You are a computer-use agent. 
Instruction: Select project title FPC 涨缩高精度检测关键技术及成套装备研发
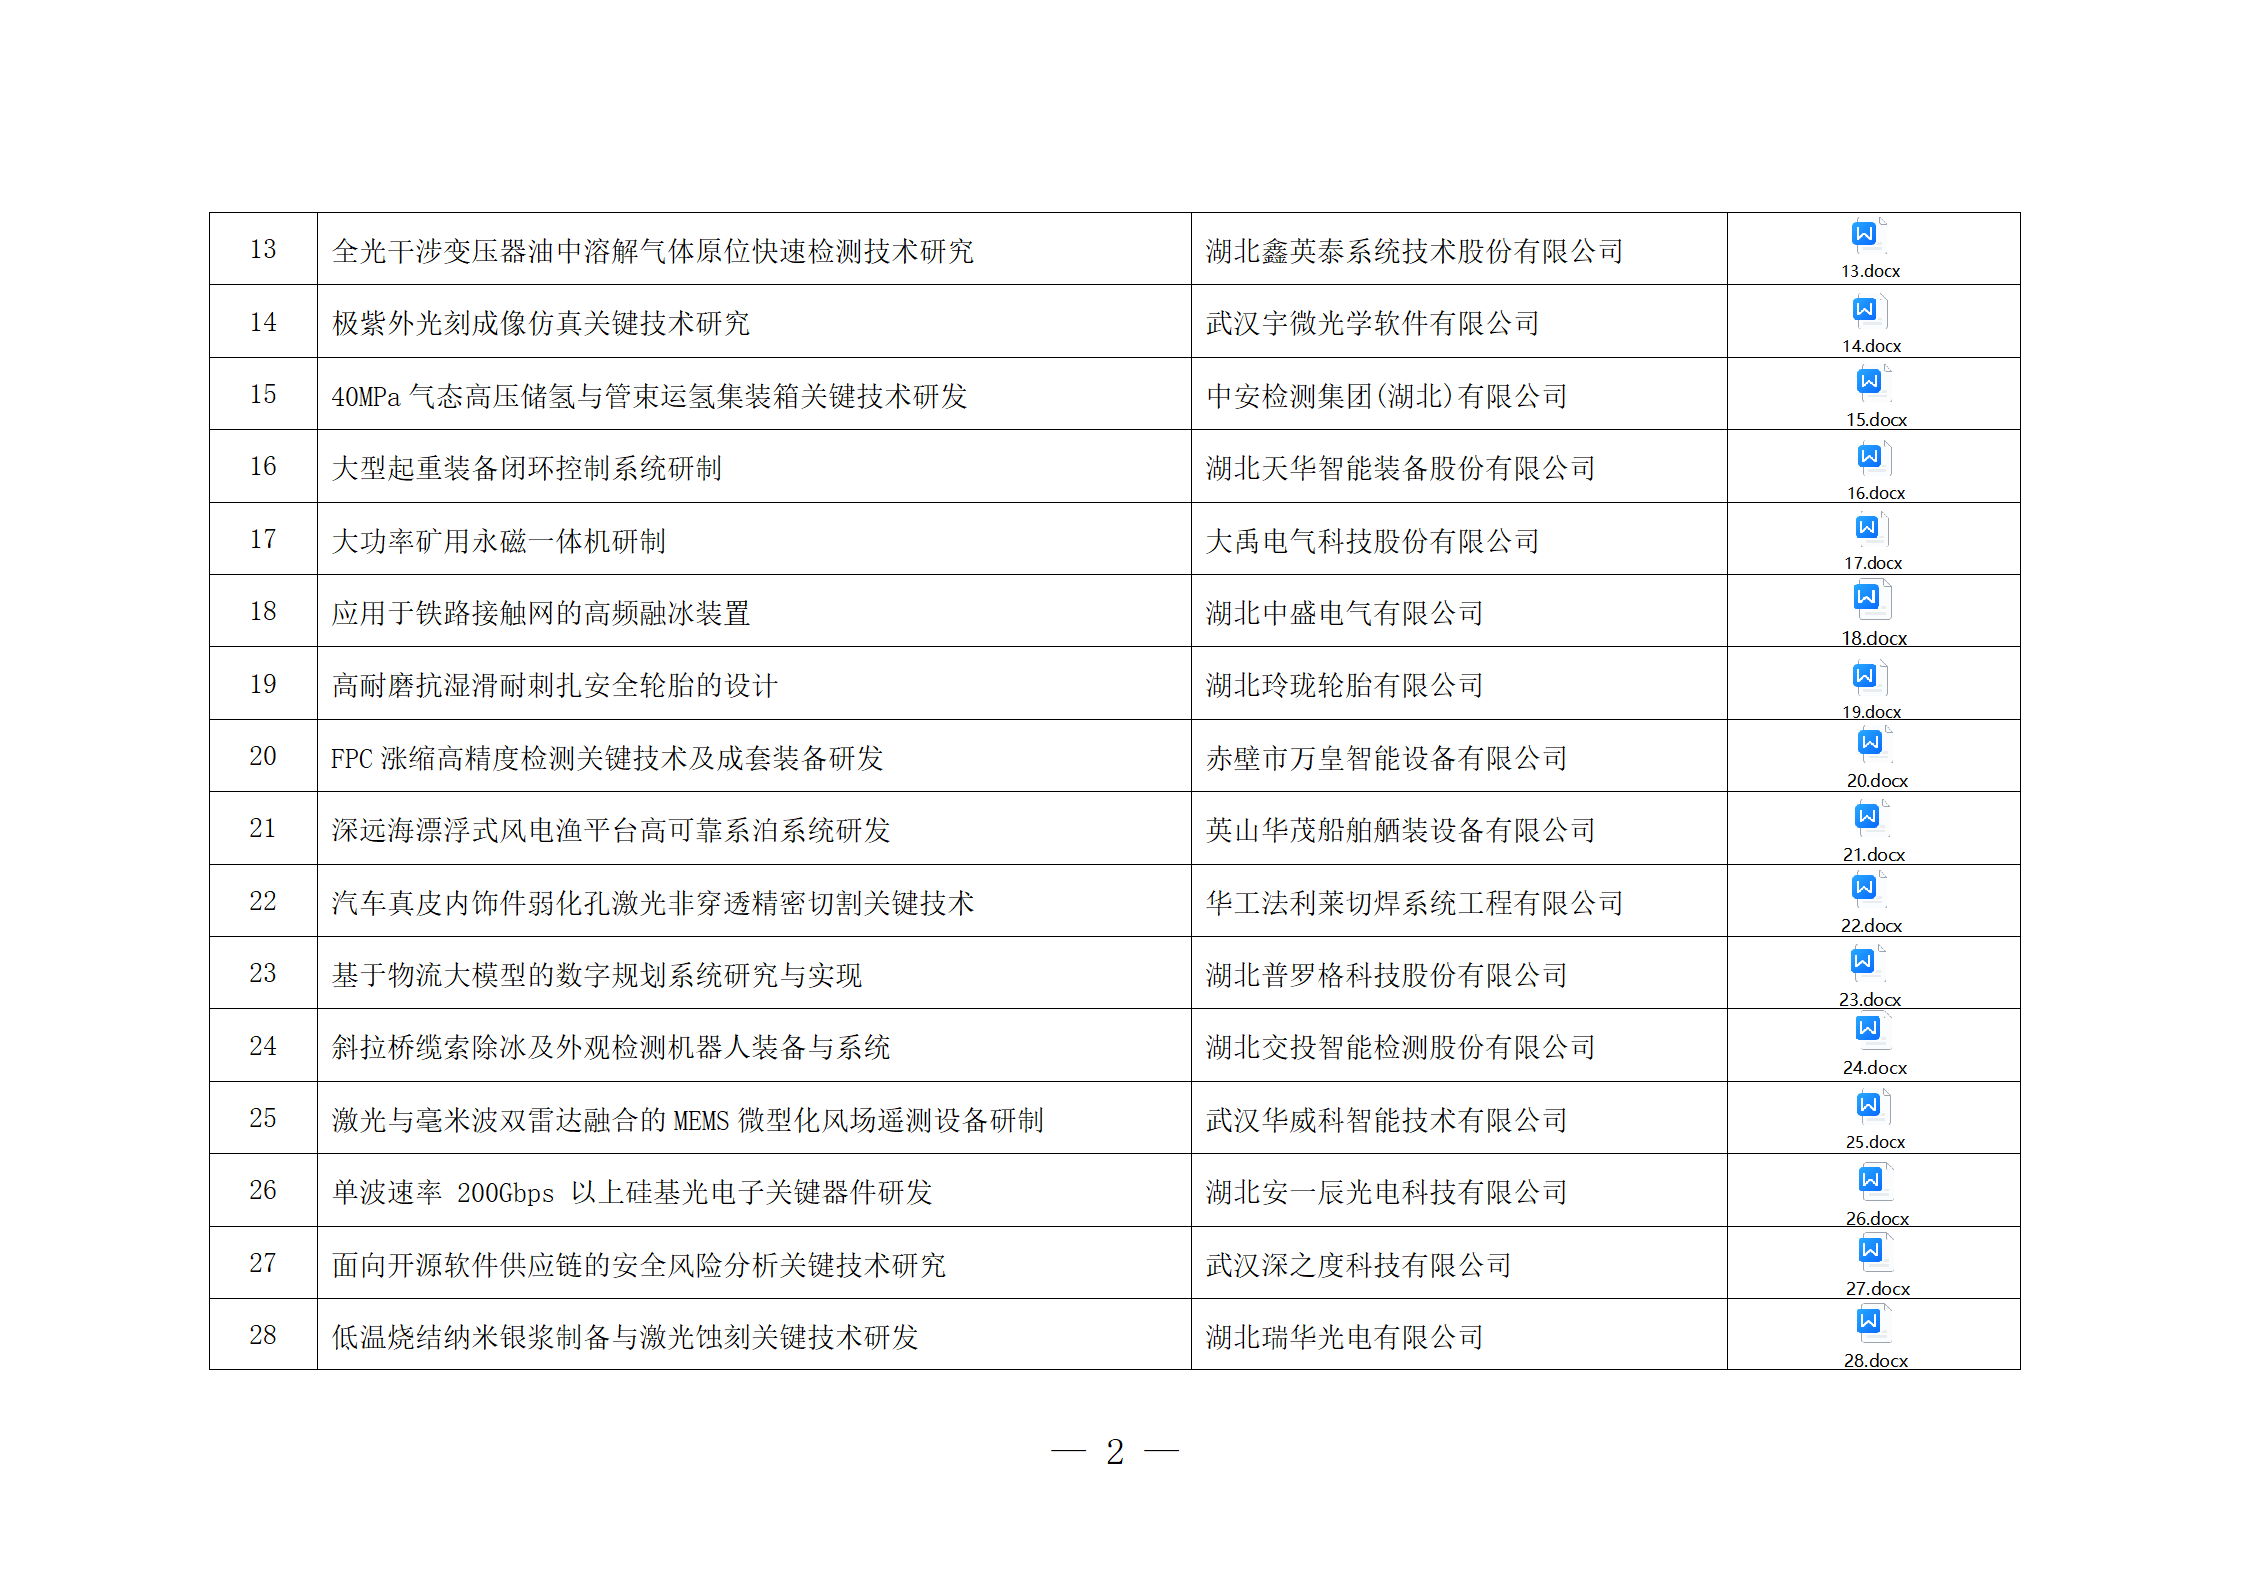click(x=607, y=758)
